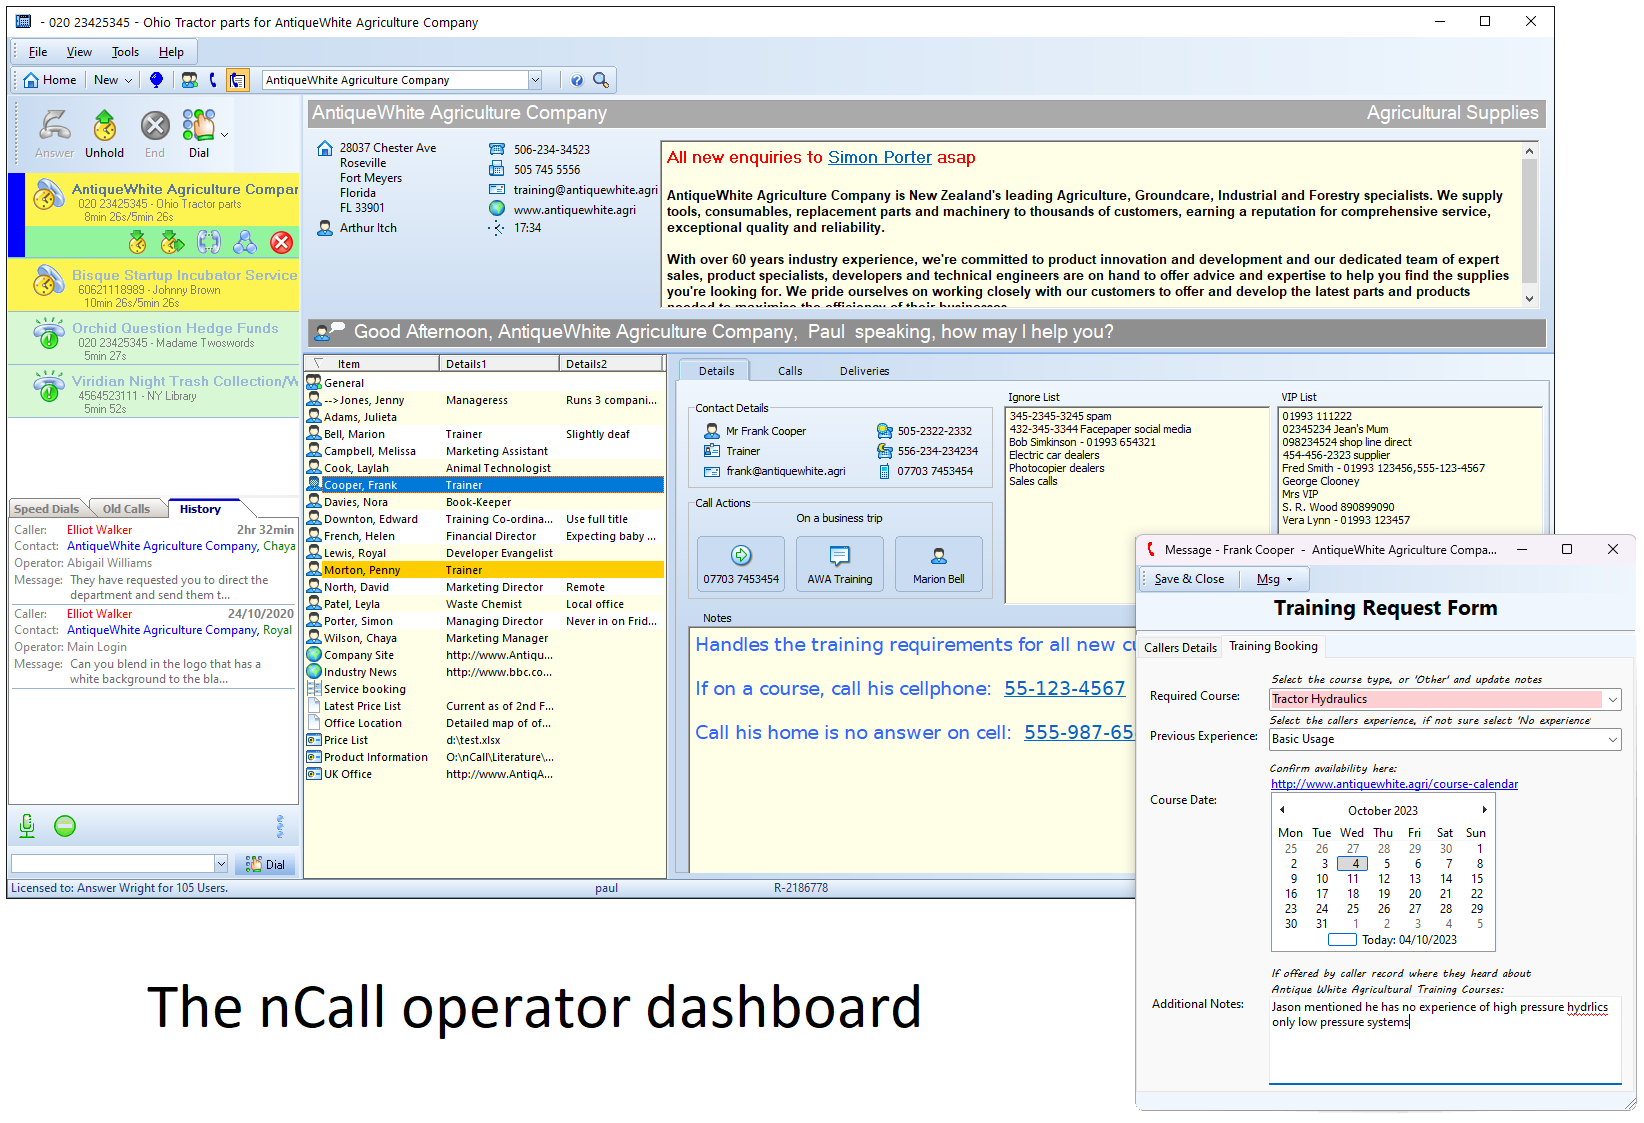Go to Home in the toolbar

(x=50, y=80)
